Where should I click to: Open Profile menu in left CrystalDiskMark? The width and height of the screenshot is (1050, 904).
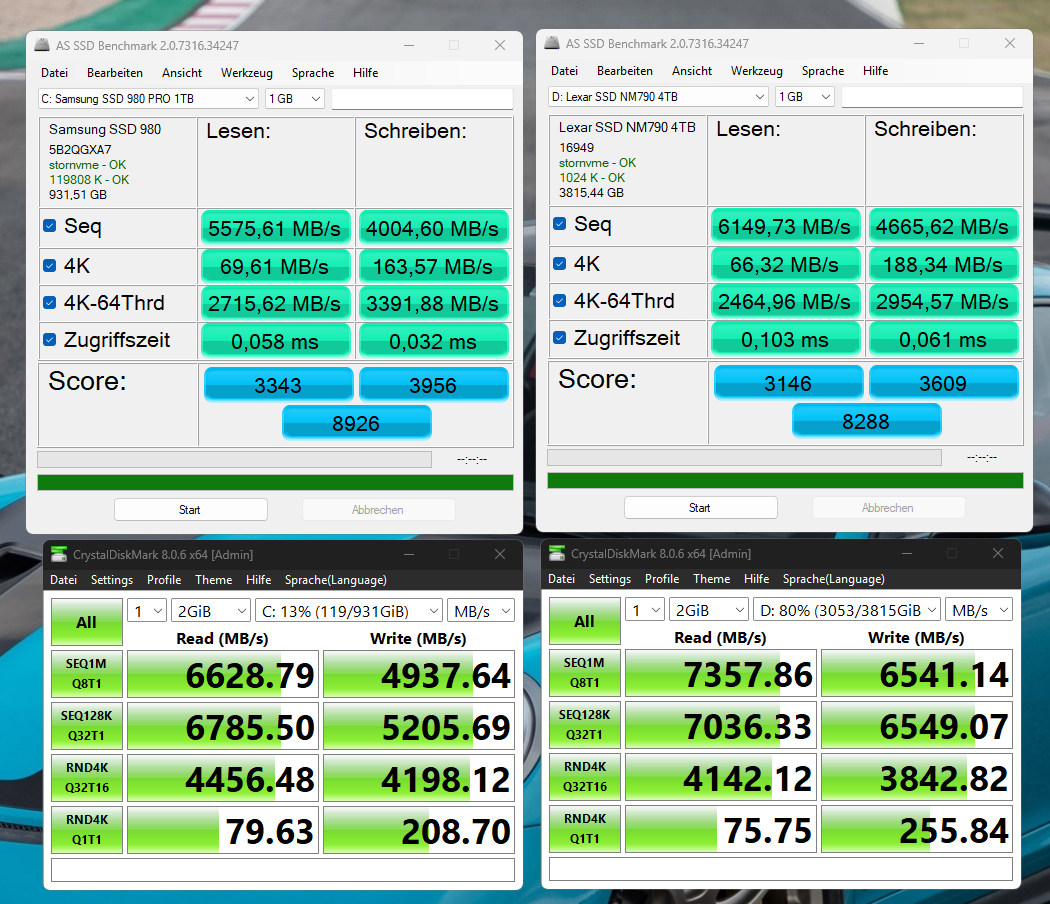(x=164, y=580)
